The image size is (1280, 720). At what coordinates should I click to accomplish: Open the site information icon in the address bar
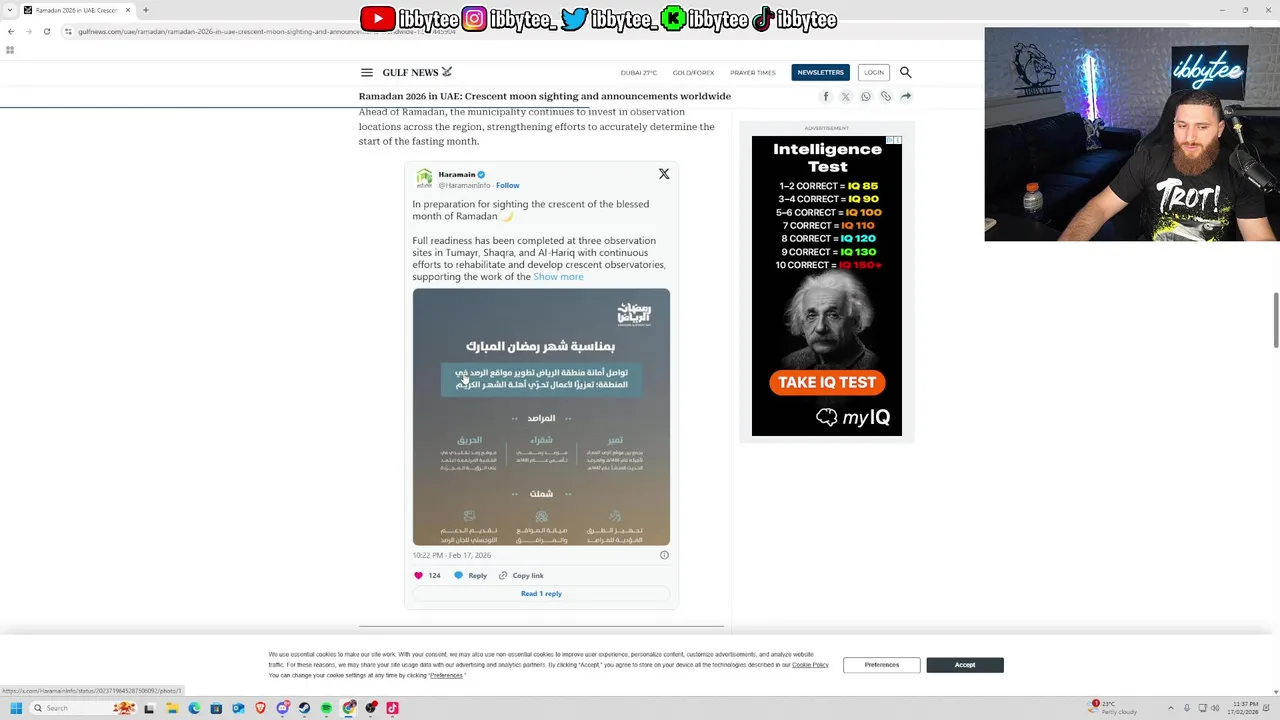(68, 31)
